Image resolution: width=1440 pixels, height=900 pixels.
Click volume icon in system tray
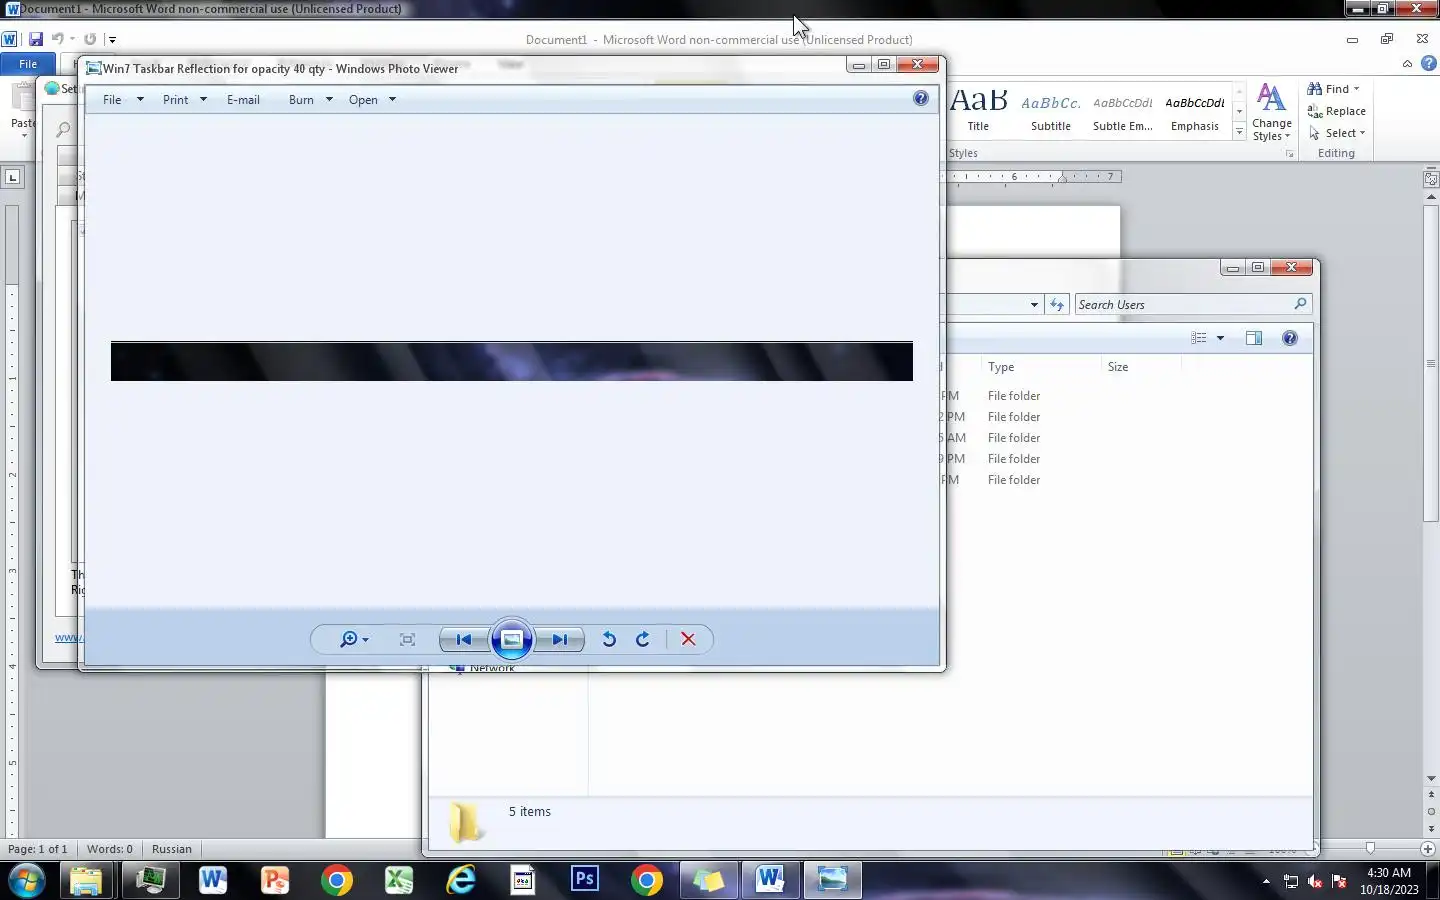coord(1315,881)
